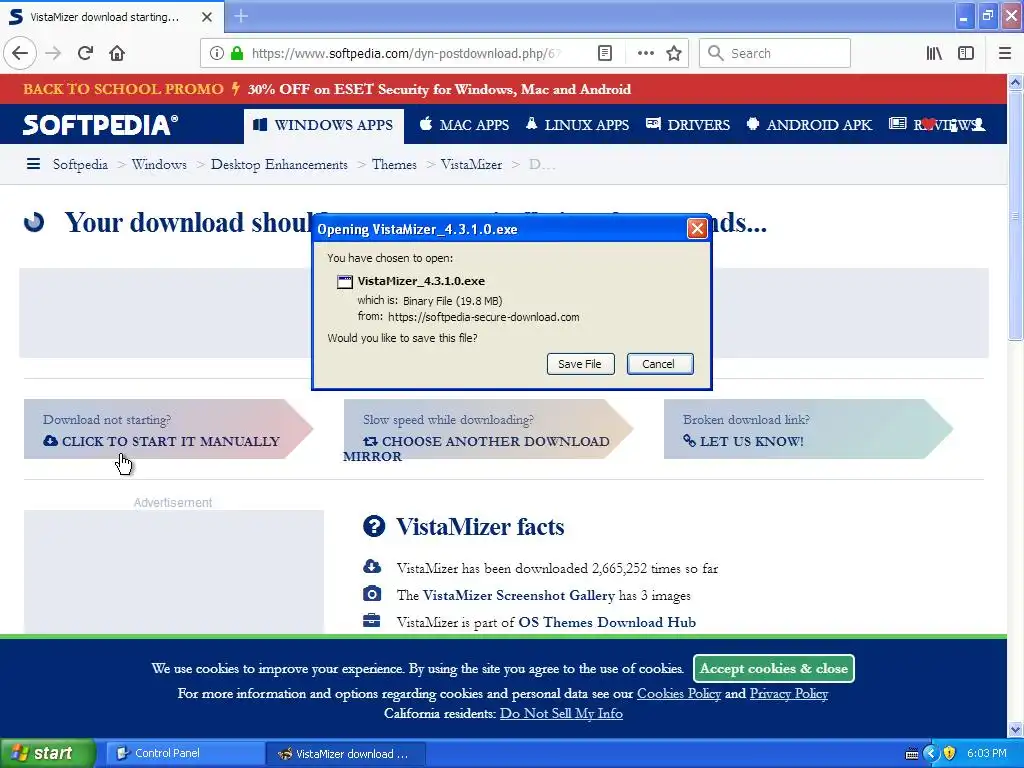The image size is (1024, 768).
Task: Click Save File in download dialog
Action: 580,364
